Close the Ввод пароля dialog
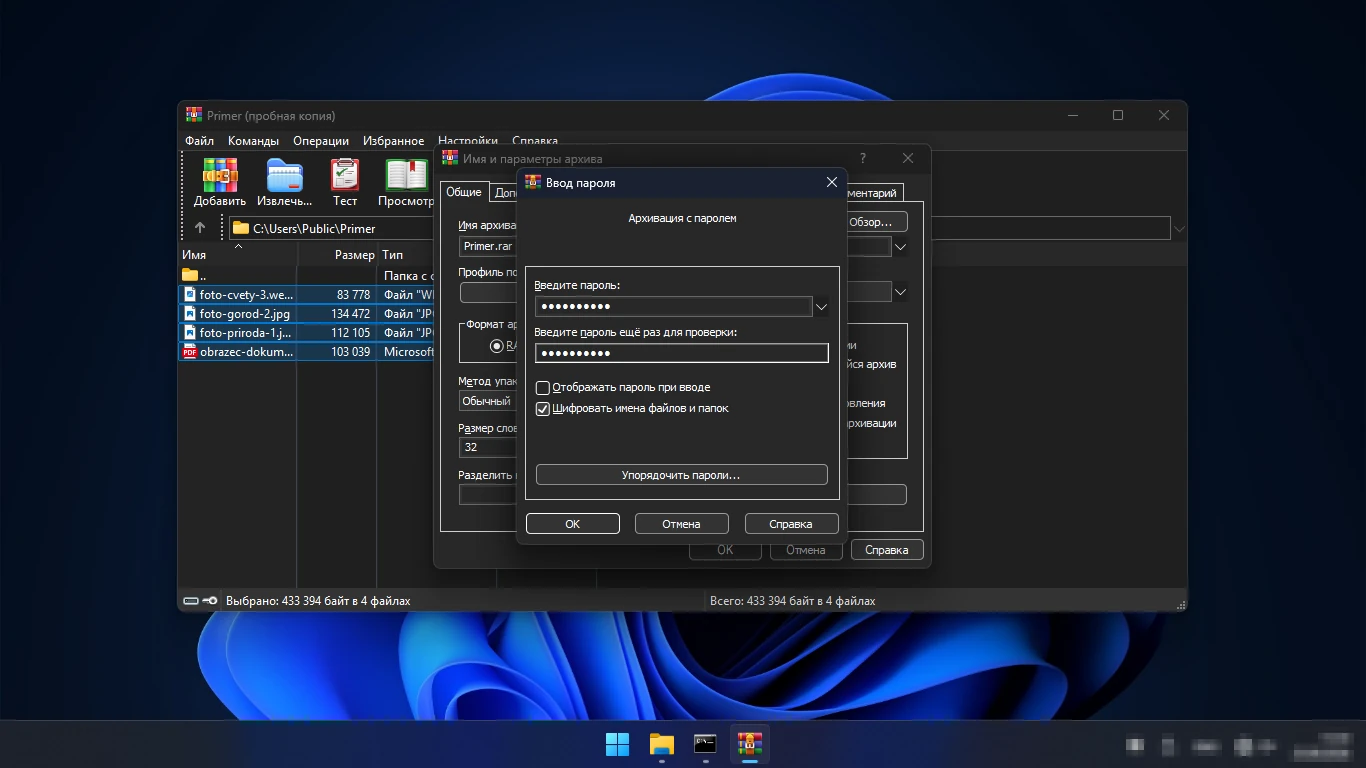 831,182
